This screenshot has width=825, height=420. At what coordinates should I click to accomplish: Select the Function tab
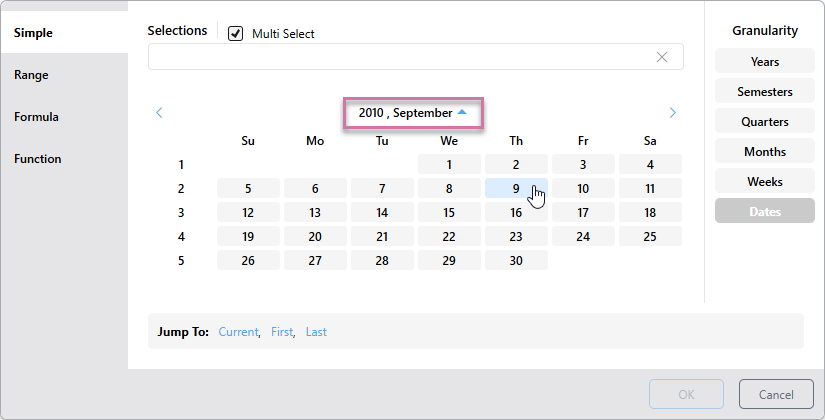tap(37, 159)
